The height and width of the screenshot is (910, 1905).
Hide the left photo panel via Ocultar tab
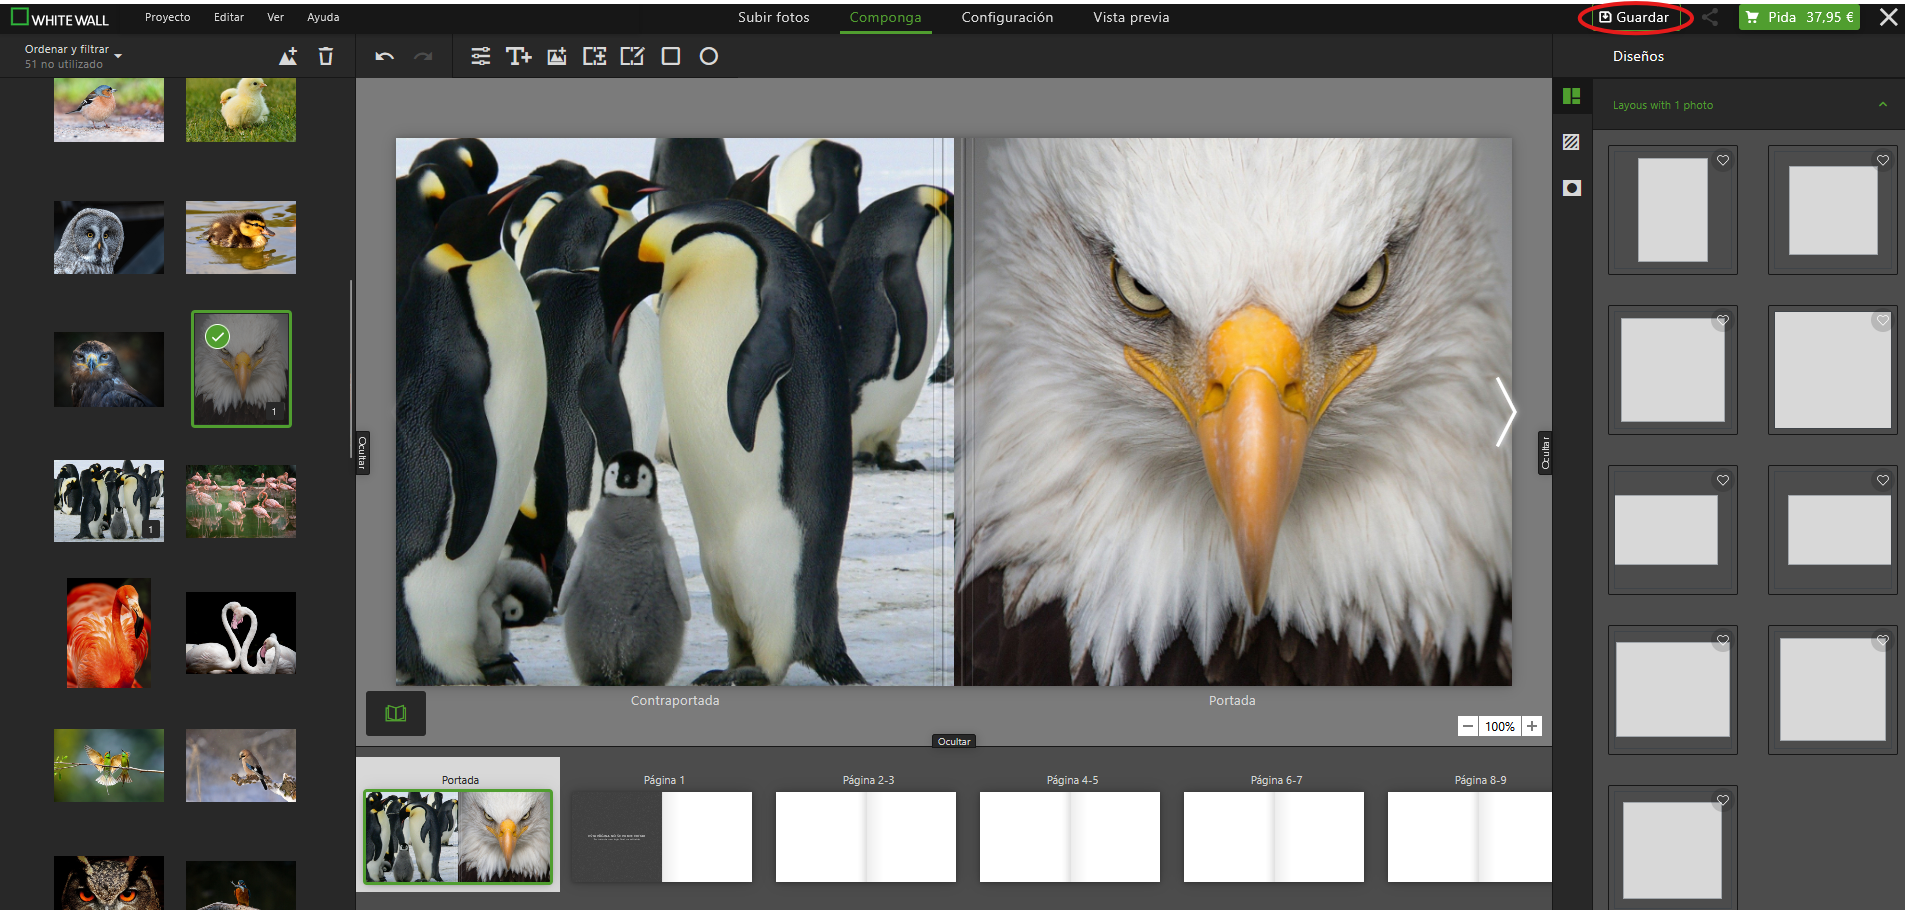pyautogui.click(x=362, y=453)
